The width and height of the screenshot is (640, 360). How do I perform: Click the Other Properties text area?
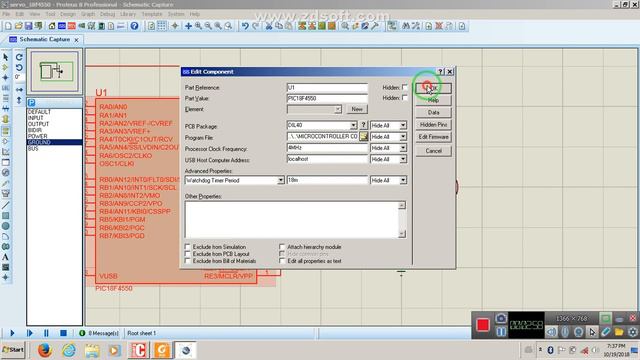click(292, 220)
